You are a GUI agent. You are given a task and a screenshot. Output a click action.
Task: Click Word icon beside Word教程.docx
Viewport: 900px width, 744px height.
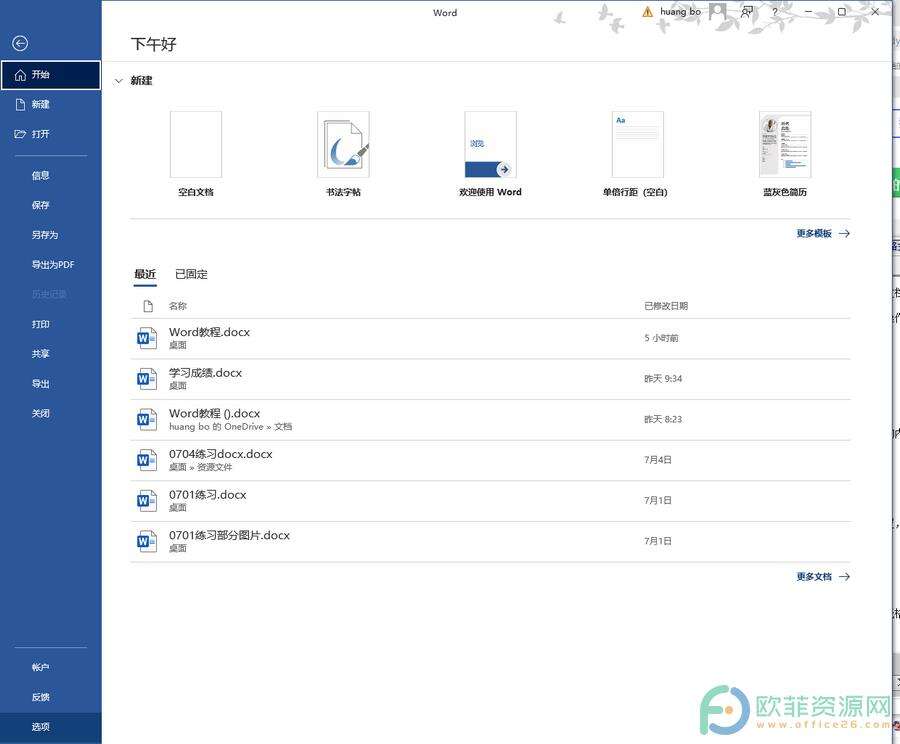(x=147, y=339)
